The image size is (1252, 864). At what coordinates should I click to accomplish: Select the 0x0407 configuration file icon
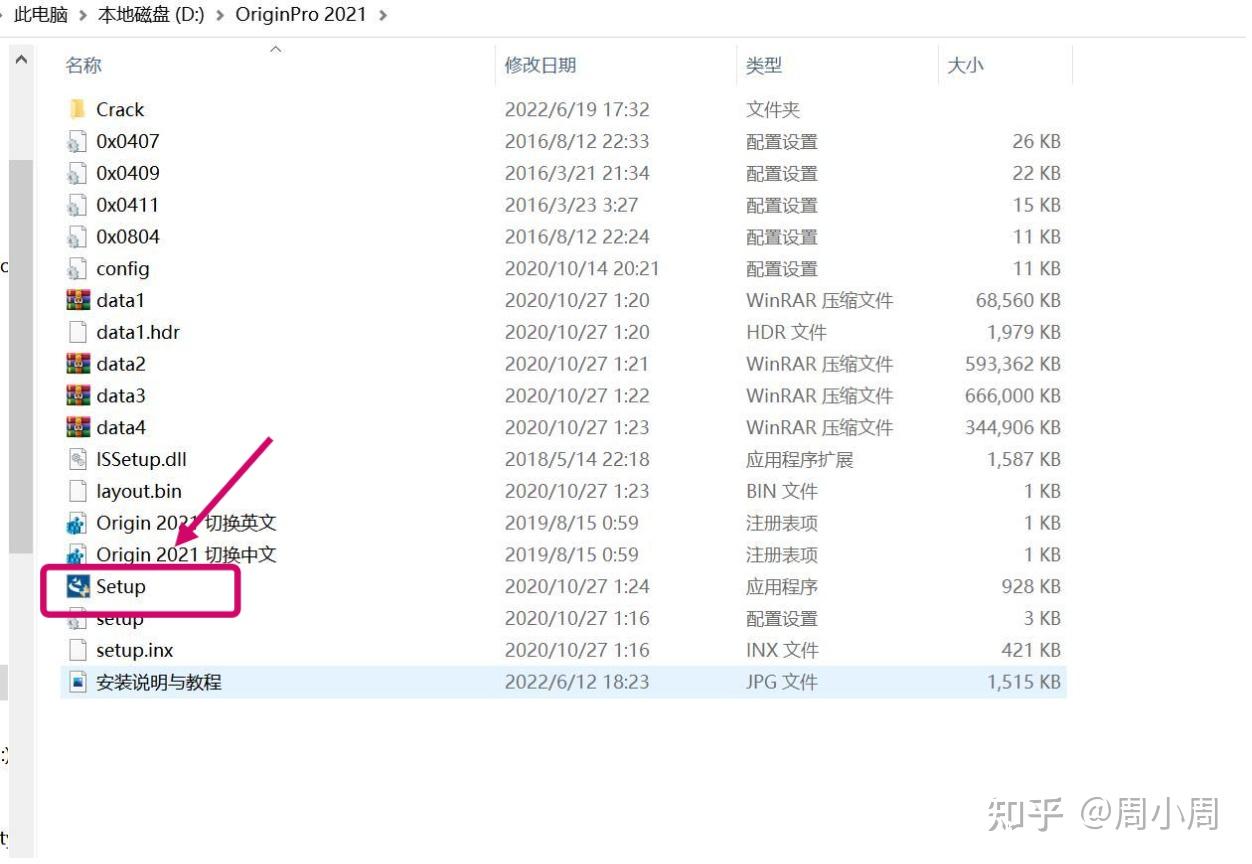[78, 141]
